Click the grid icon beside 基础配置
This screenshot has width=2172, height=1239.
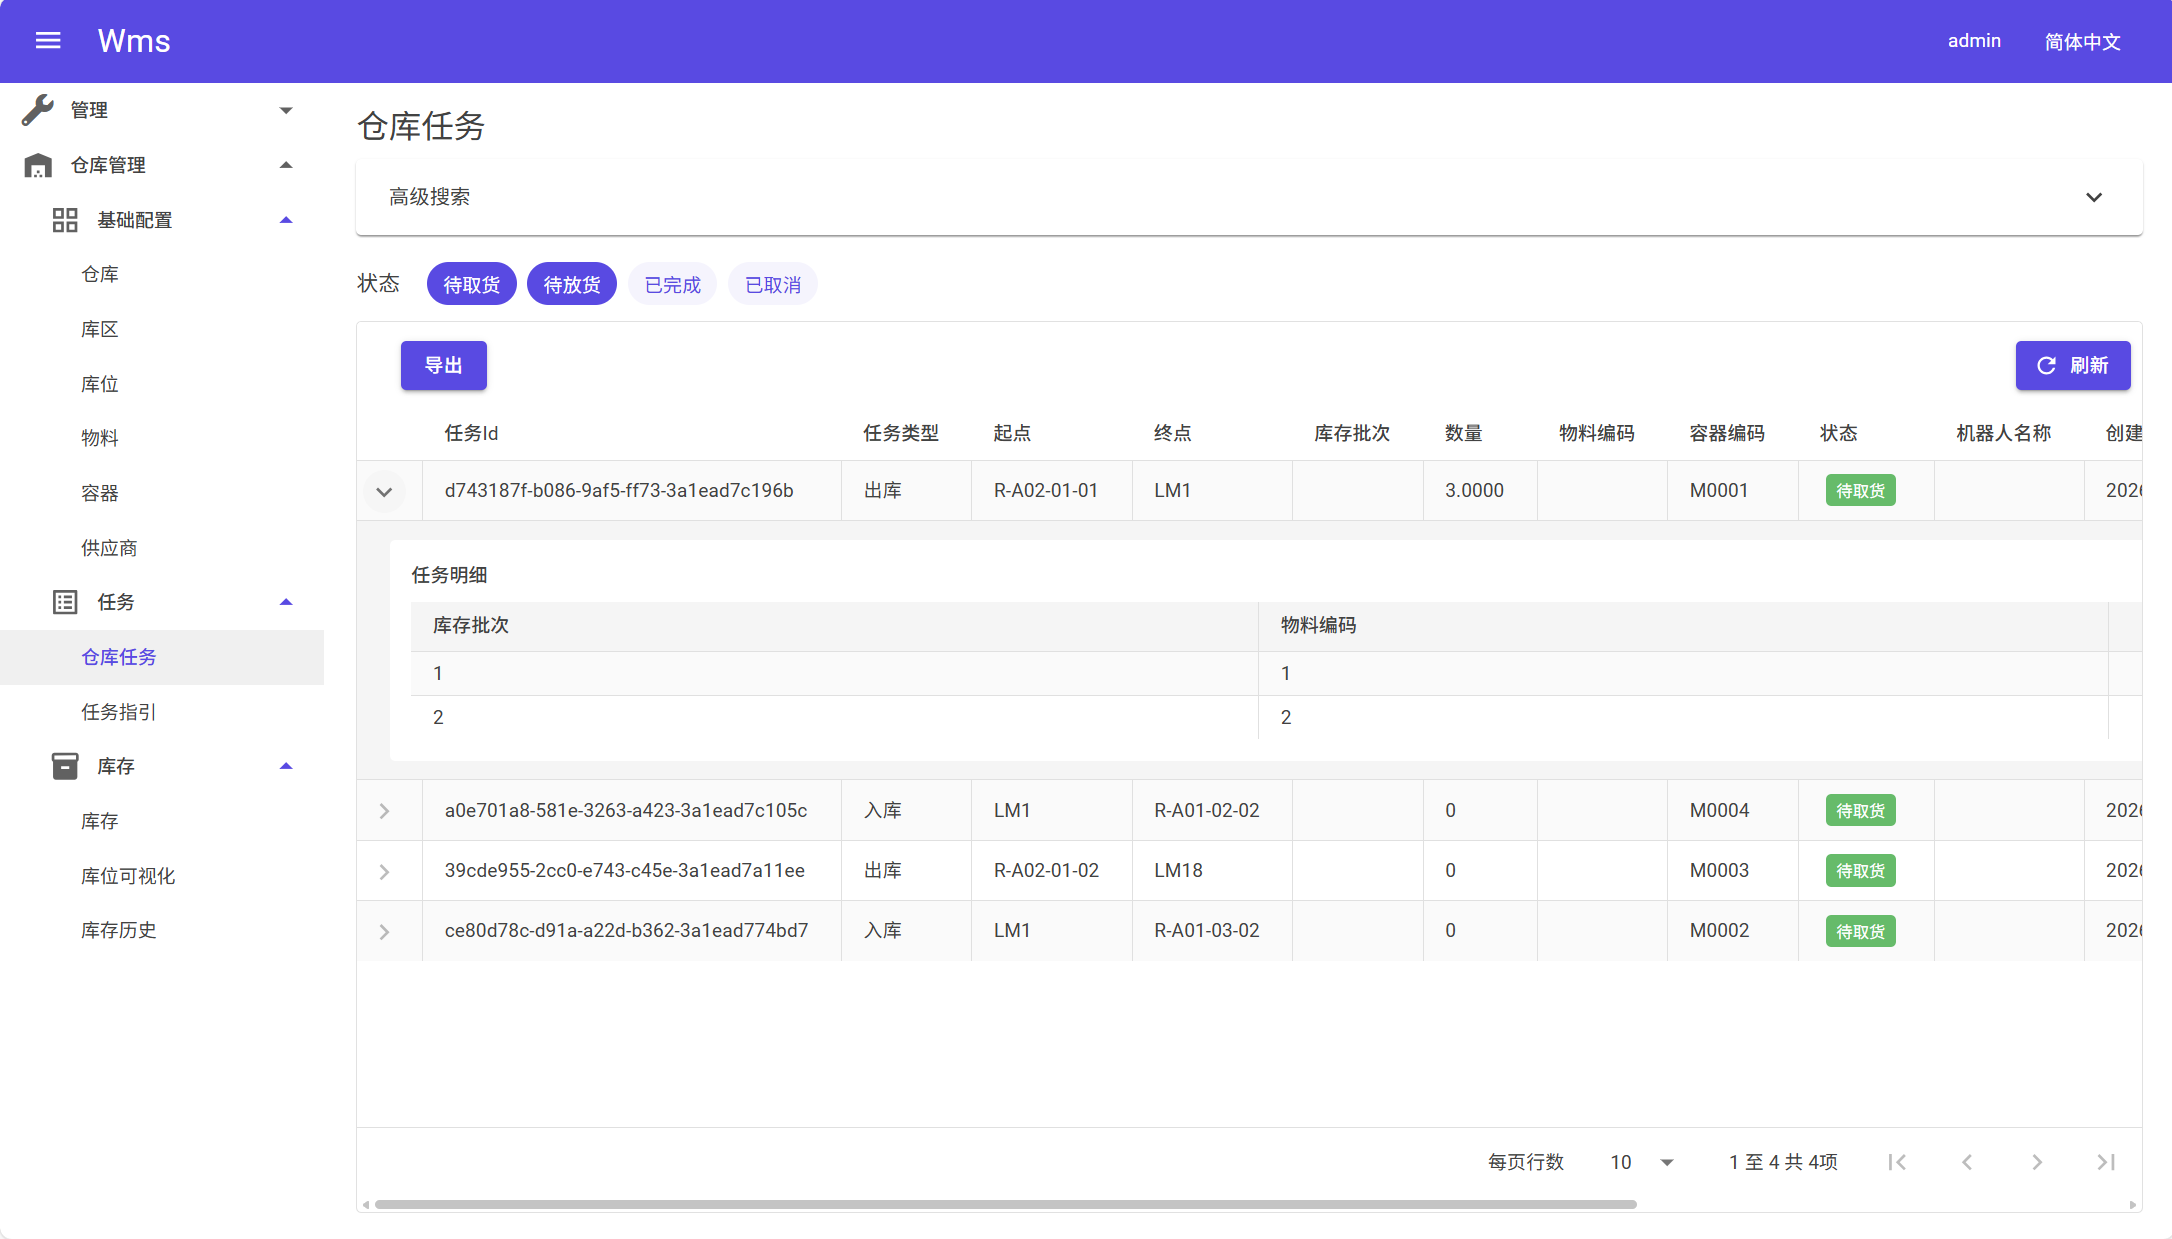coord(65,220)
